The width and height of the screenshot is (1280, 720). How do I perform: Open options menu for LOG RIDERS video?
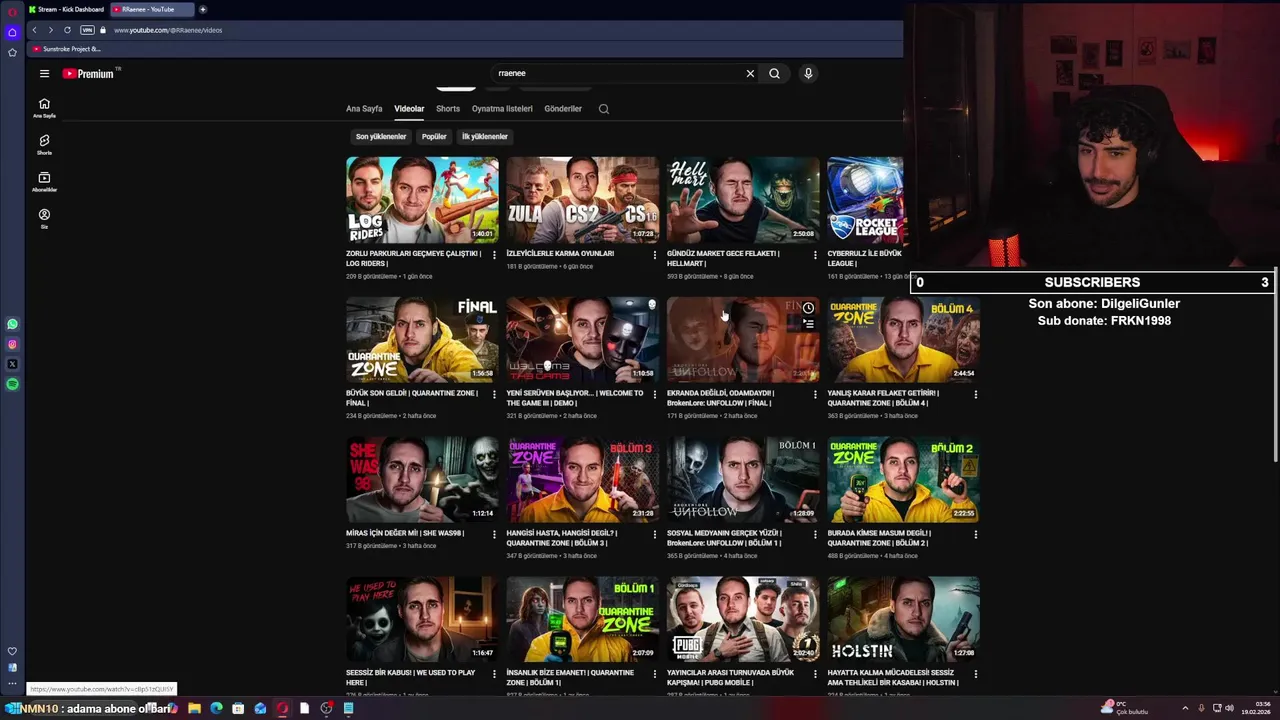click(x=494, y=255)
